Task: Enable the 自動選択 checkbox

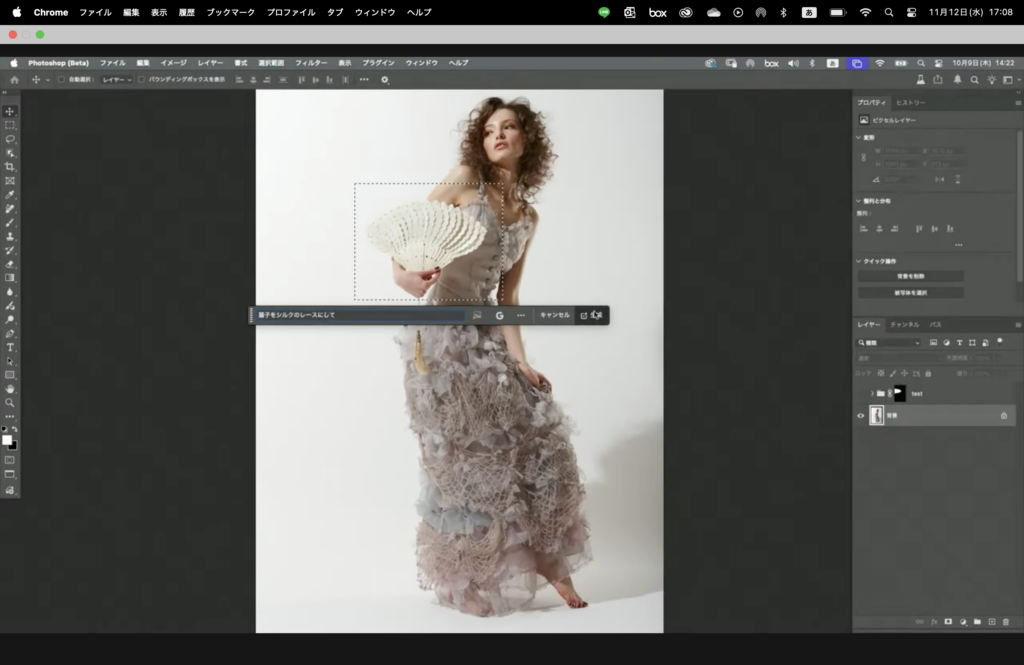Action: [61, 79]
